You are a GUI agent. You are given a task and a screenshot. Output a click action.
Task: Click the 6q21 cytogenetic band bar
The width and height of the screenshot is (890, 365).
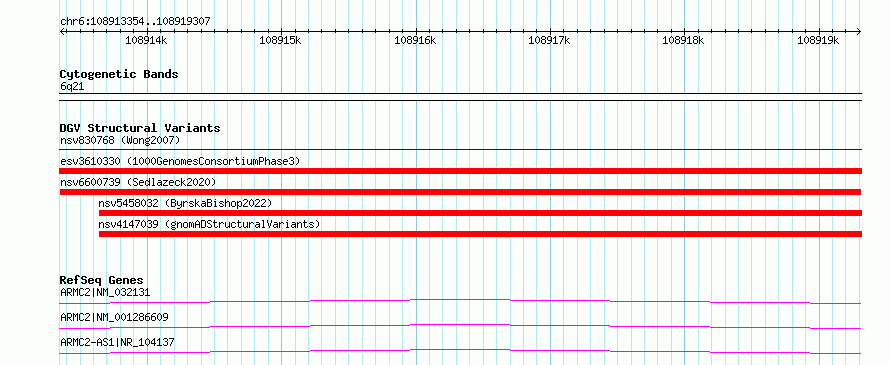(461, 97)
